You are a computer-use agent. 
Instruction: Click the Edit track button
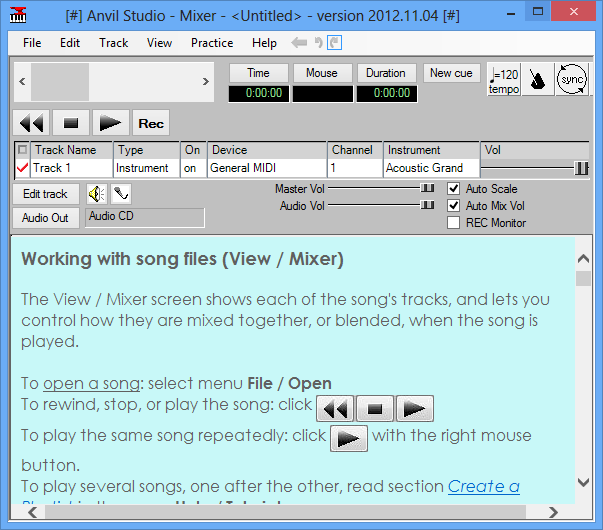coord(45,194)
